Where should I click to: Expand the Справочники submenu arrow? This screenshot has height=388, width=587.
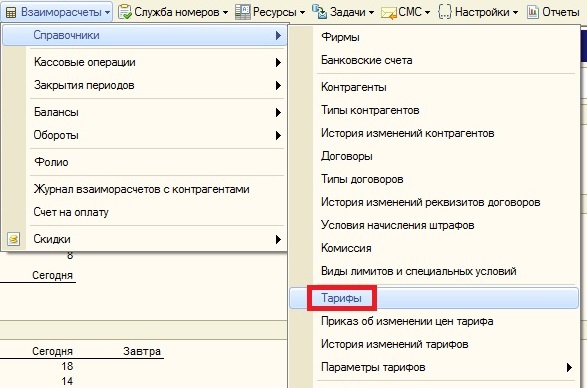pyautogui.click(x=278, y=36)
